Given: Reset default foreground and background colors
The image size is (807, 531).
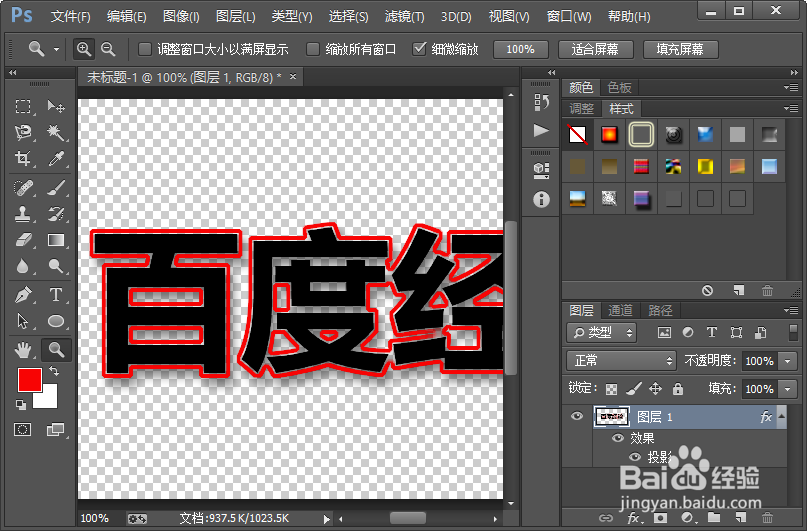Looking at the screenshot, I should pyautogui.click(x=21, y=404).
